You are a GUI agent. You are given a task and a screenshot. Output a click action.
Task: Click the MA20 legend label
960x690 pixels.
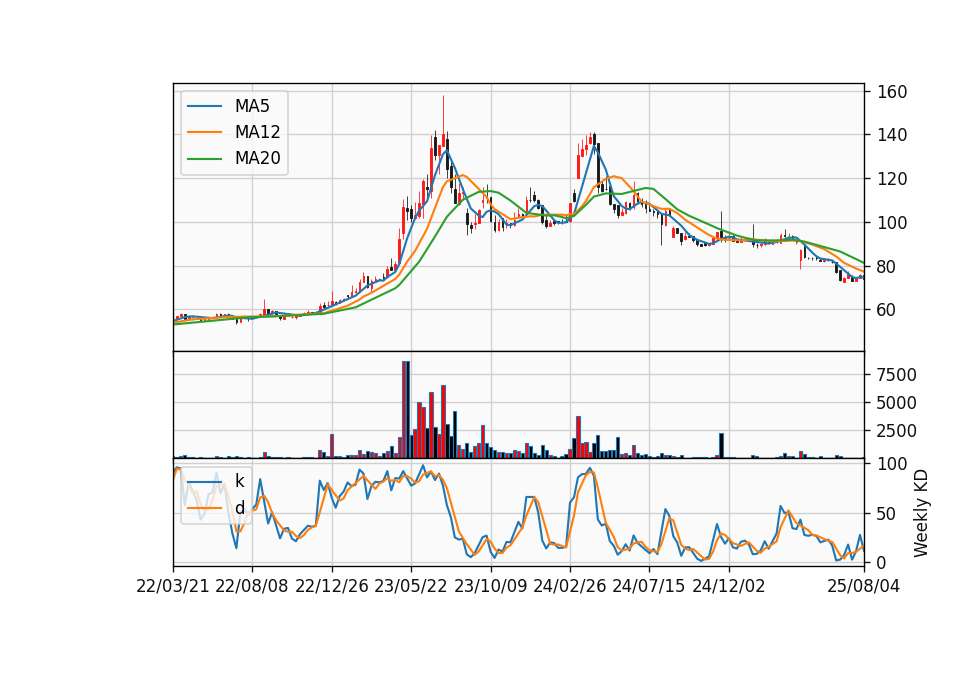click(258, 158)
